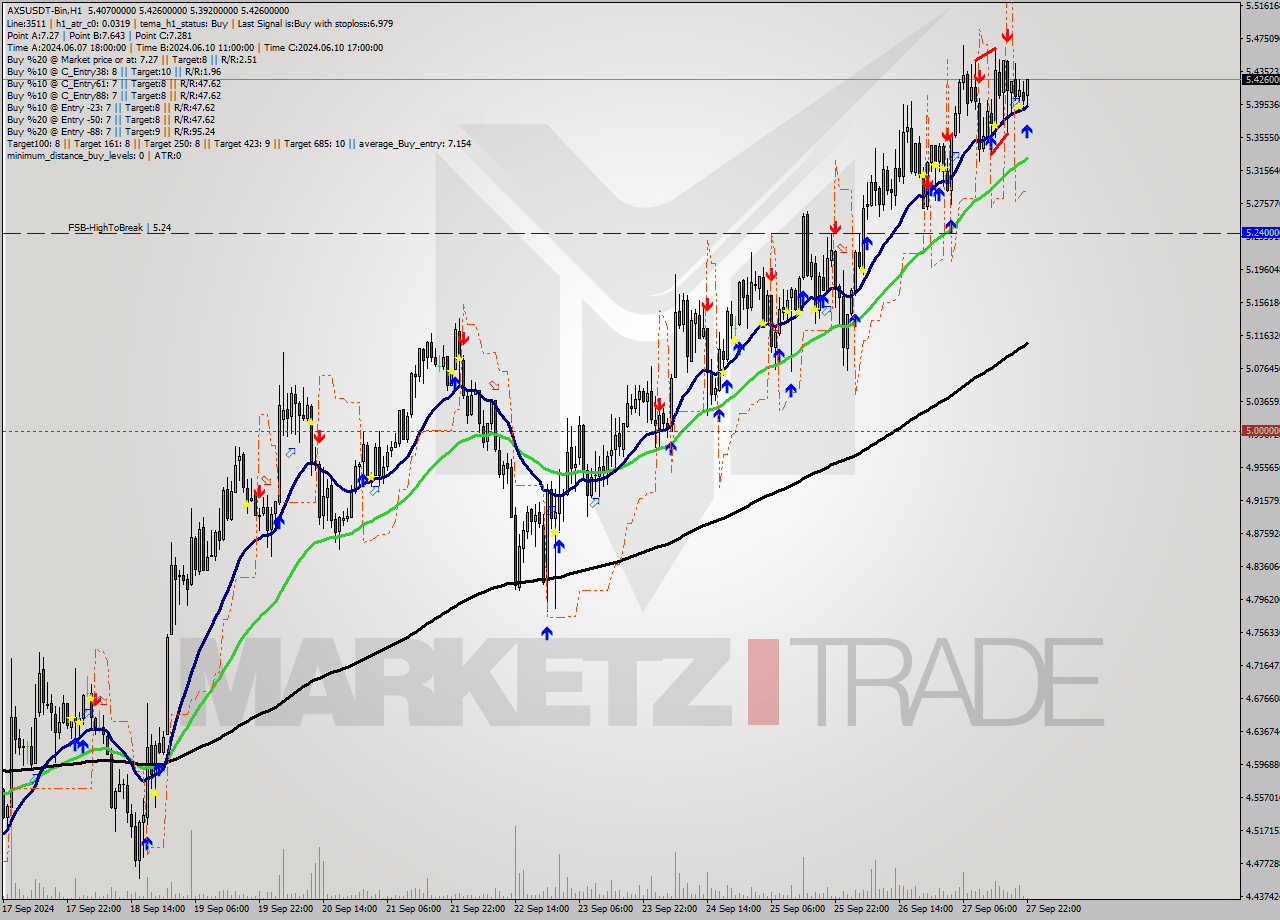1280x920 pixels.
Task: Click the black 5.42600 current price tag
Action: (x=1260, y=79)
